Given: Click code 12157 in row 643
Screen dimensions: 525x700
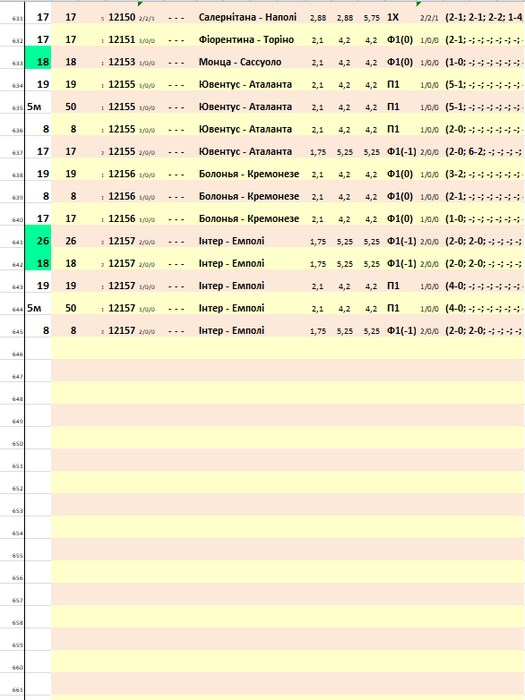Looking at the screenshot, I should click(121, 286).
